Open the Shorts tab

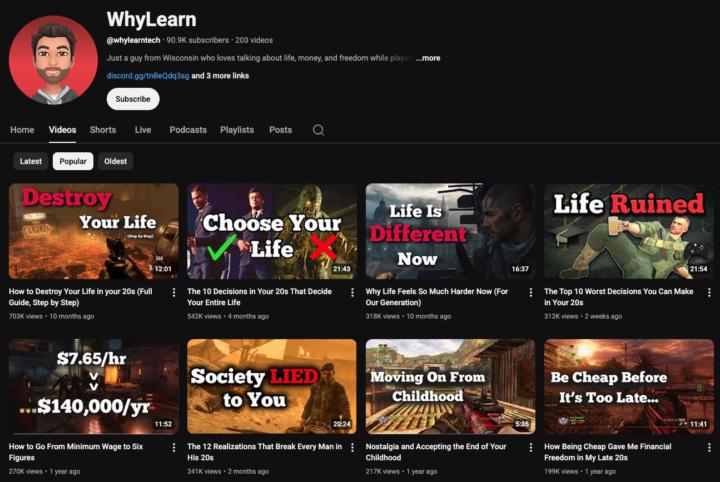103,130
